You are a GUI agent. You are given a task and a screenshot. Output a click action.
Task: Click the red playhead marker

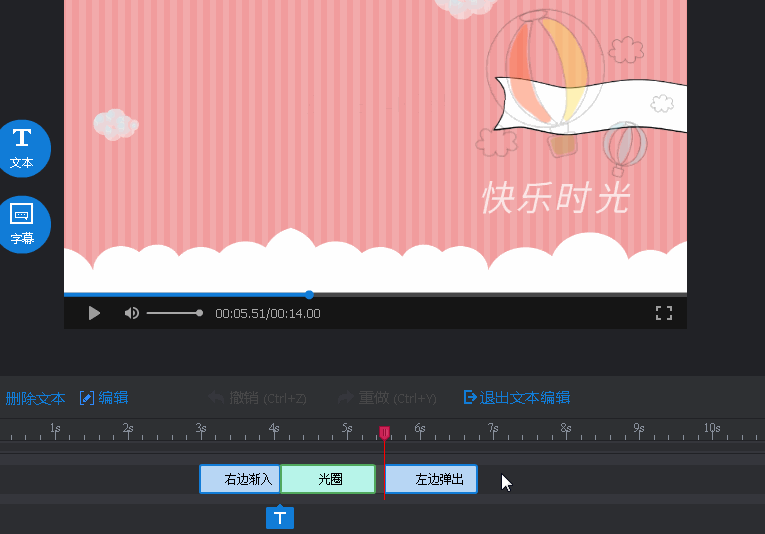pos(384,433)
